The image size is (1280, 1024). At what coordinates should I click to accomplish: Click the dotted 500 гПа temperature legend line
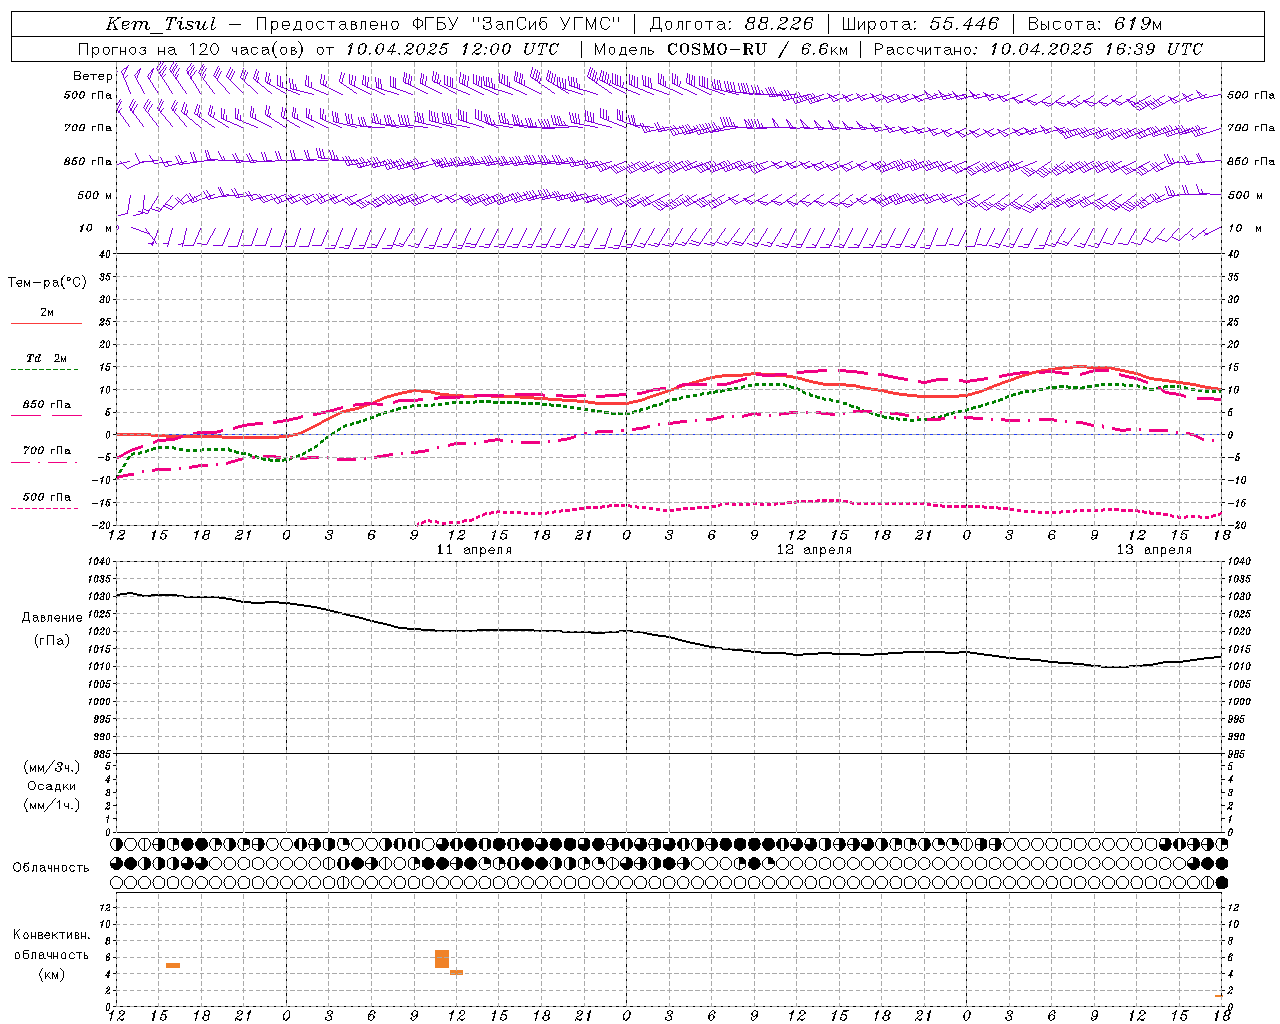(x=44, y=508)
